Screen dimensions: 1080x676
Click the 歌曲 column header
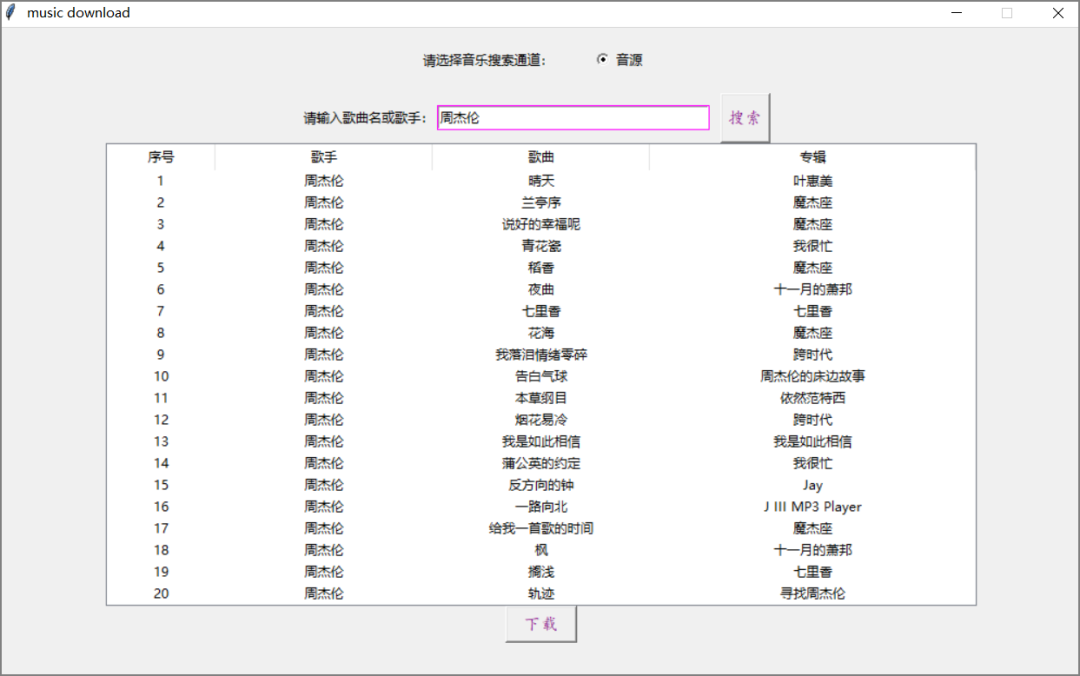click(x=540, y=156)
